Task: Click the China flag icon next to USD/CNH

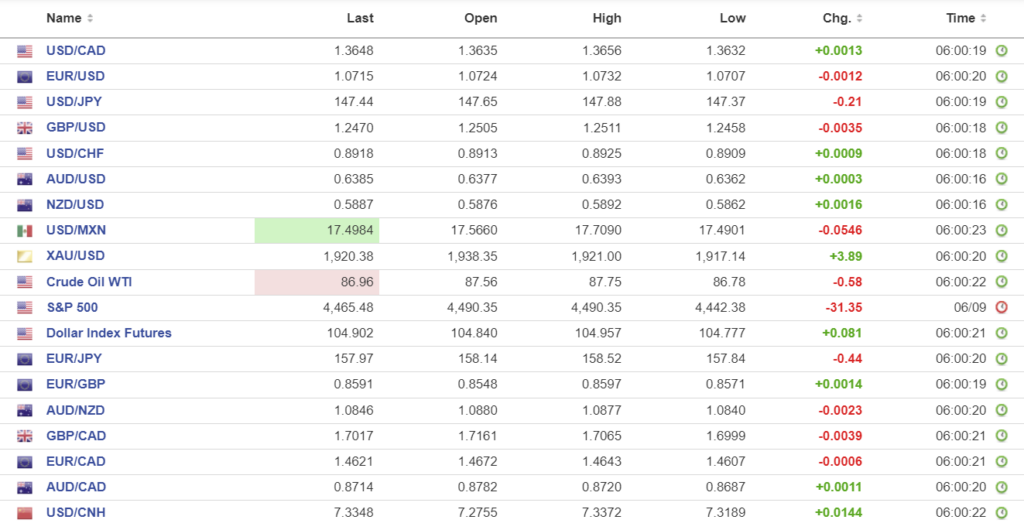Action: 25,513
